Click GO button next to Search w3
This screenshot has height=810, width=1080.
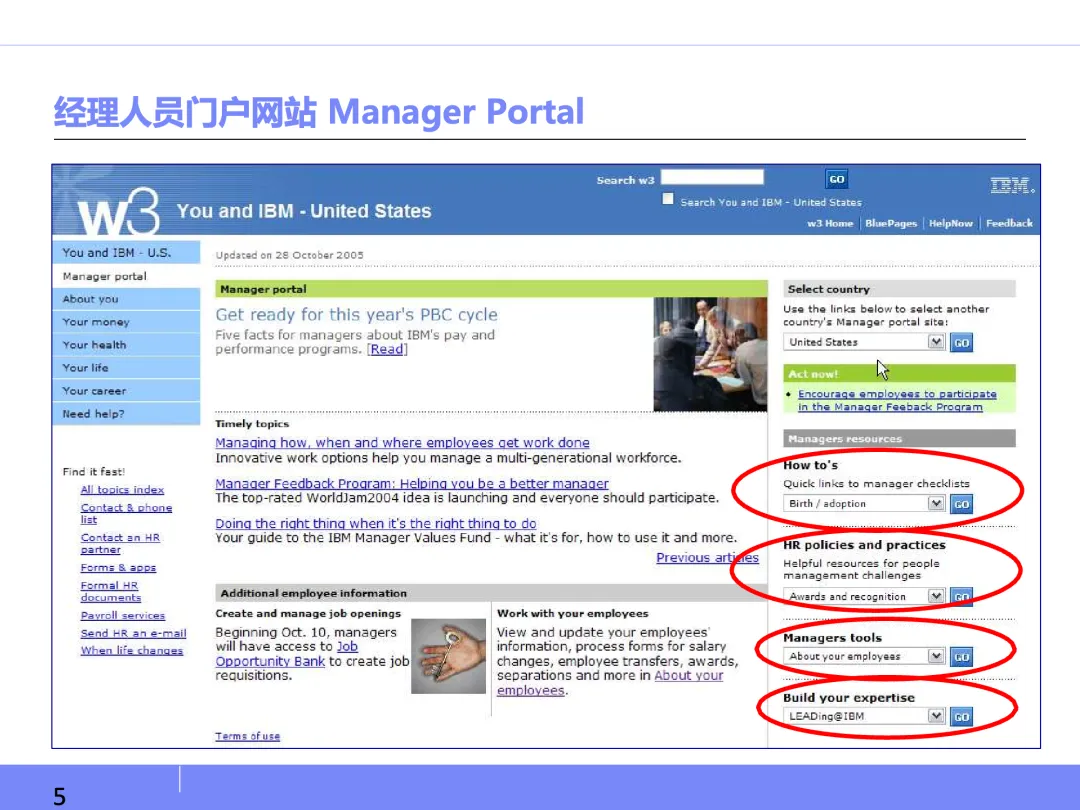click(x=836, y=179)
